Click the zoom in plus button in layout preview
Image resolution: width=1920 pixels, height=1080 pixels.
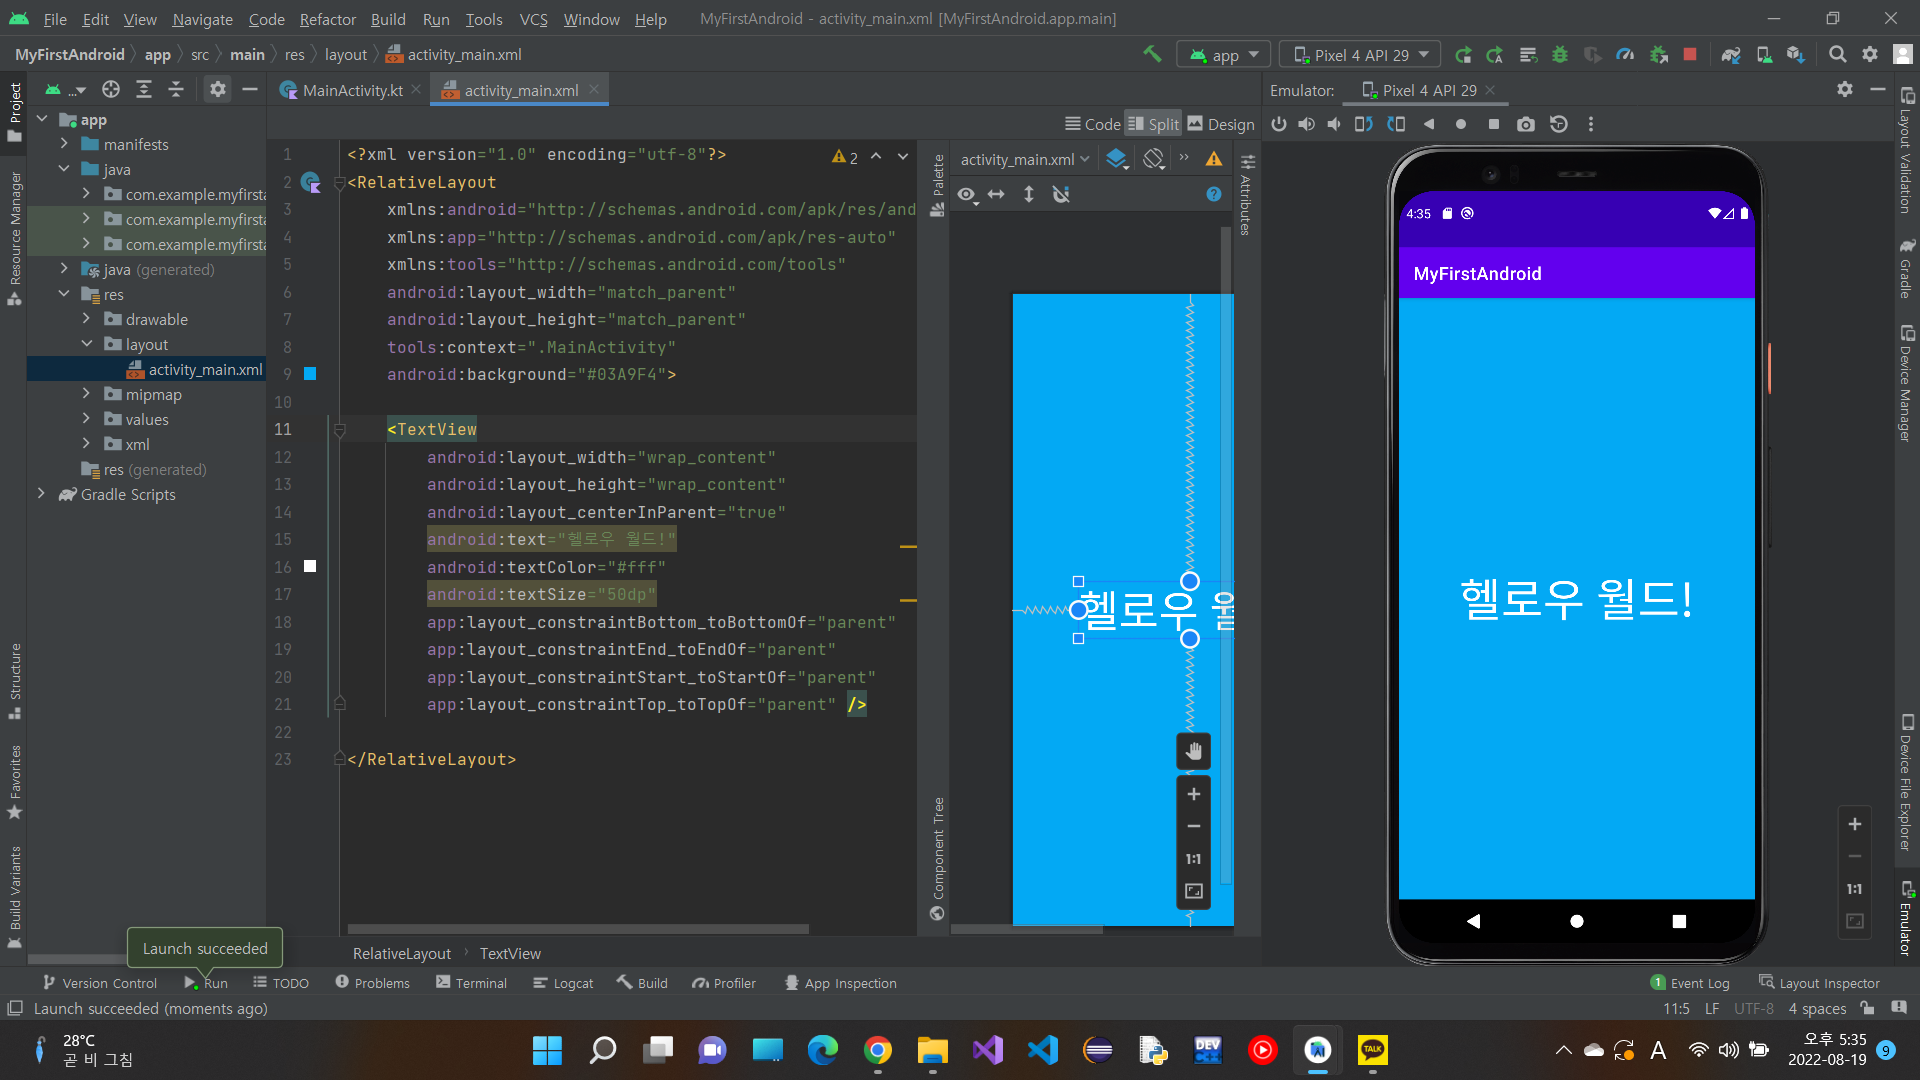(x=1193, y=794)
